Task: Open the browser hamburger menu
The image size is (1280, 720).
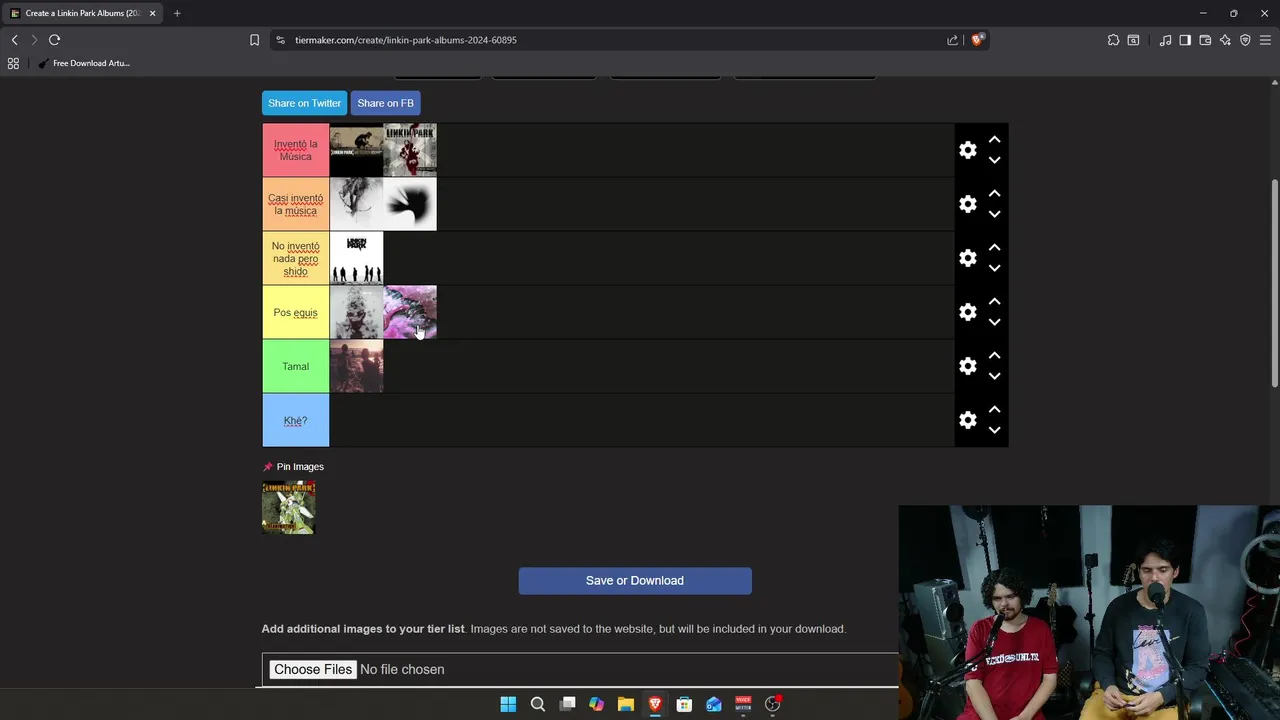Action: 1265,40
